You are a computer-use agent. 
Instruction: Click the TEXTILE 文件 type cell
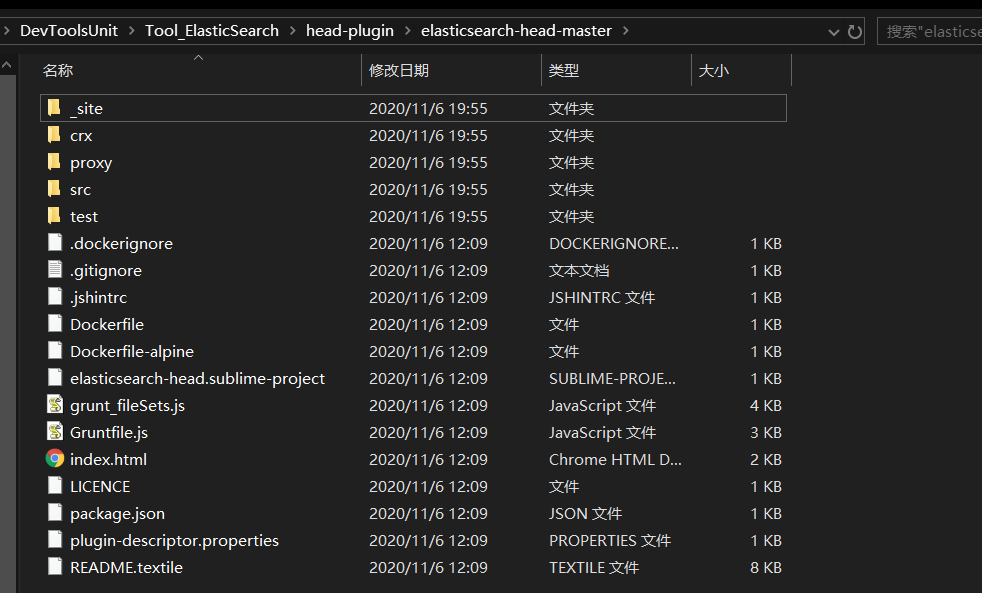[x=594, y=567]
